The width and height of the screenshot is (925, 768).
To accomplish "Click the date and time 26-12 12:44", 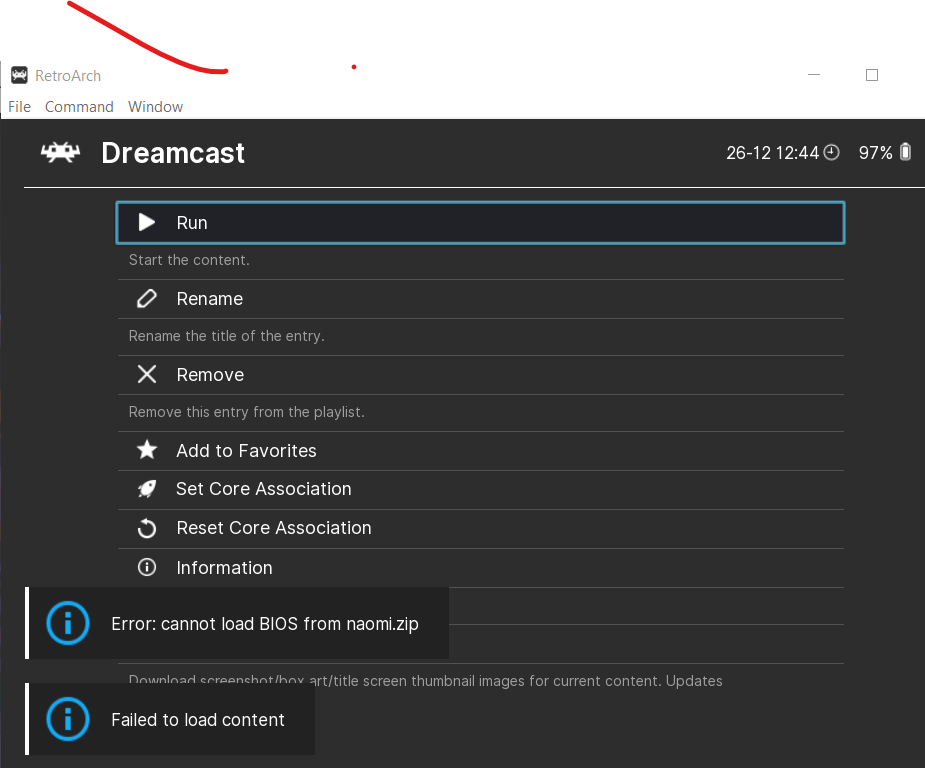I will click(772, 153).
